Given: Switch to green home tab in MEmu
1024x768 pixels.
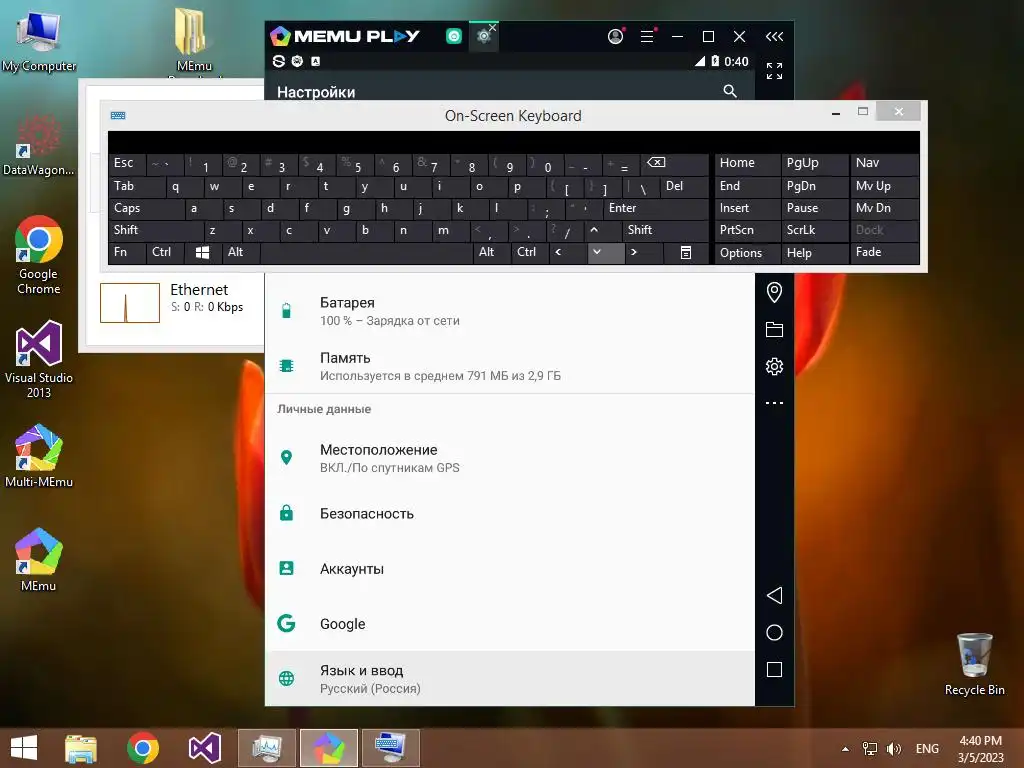Looking at the screenshot, I should pyautogui.click(x=454, y=36).
